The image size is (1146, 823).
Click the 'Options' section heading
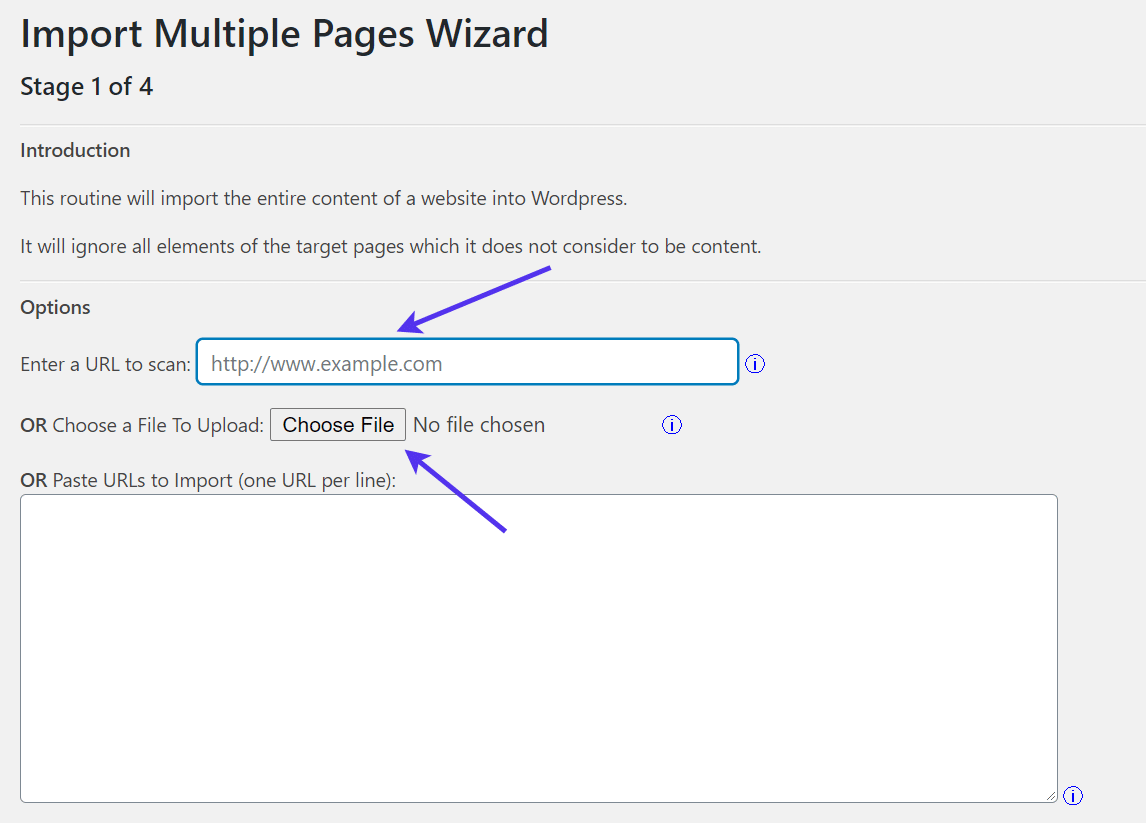(x=55, y=307)
